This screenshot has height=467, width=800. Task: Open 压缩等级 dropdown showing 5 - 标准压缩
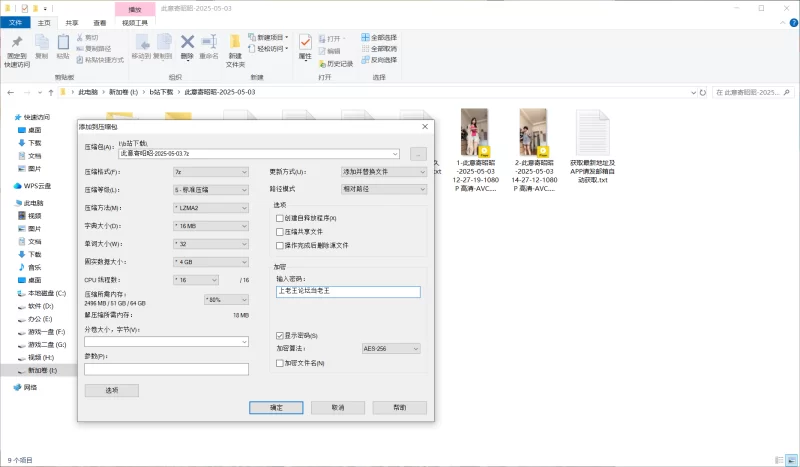[x=211, y=190]
